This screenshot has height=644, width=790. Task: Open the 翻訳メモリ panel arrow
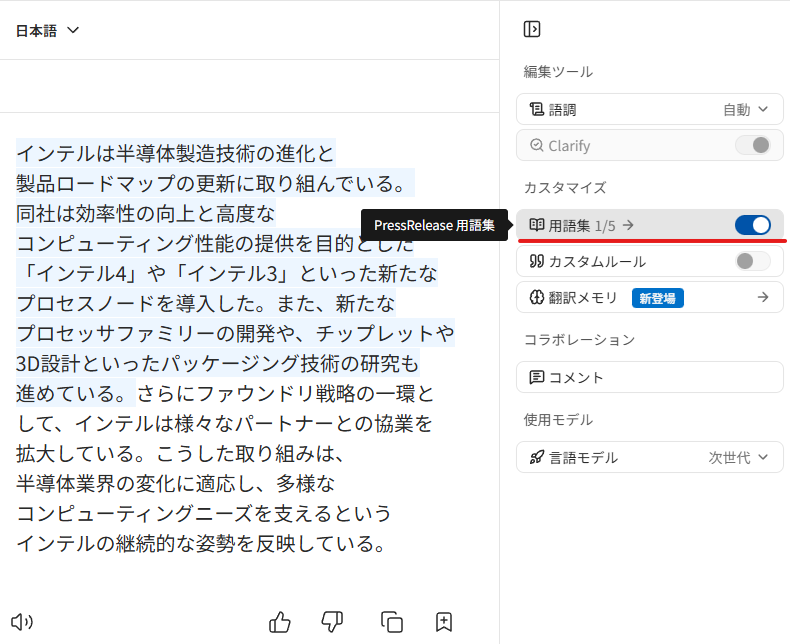762,297
